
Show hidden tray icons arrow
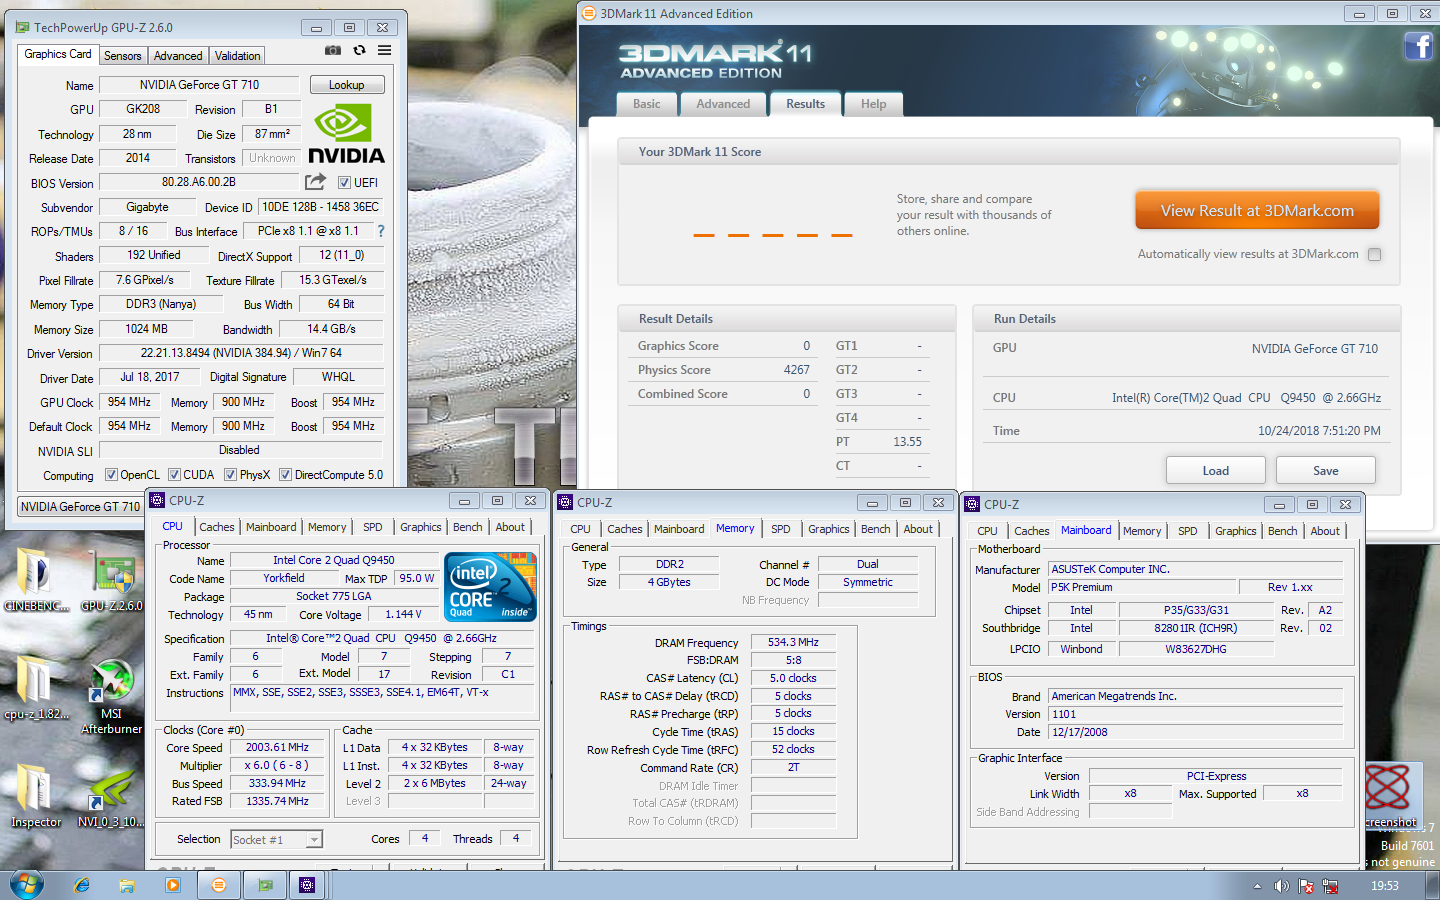tap(1257, 886)
